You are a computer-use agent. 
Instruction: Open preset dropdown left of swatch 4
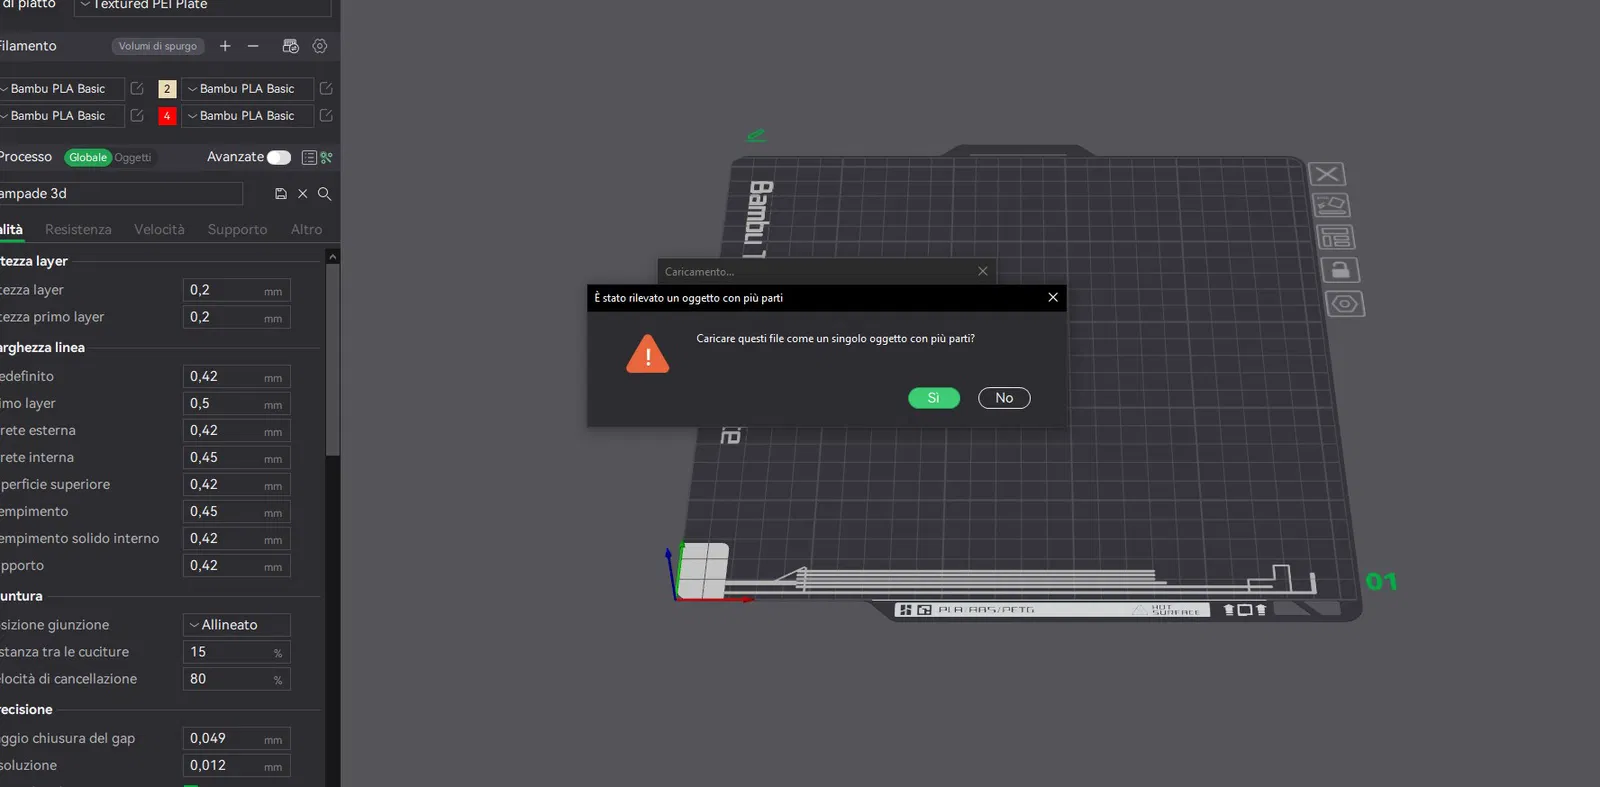pos(60,116)
